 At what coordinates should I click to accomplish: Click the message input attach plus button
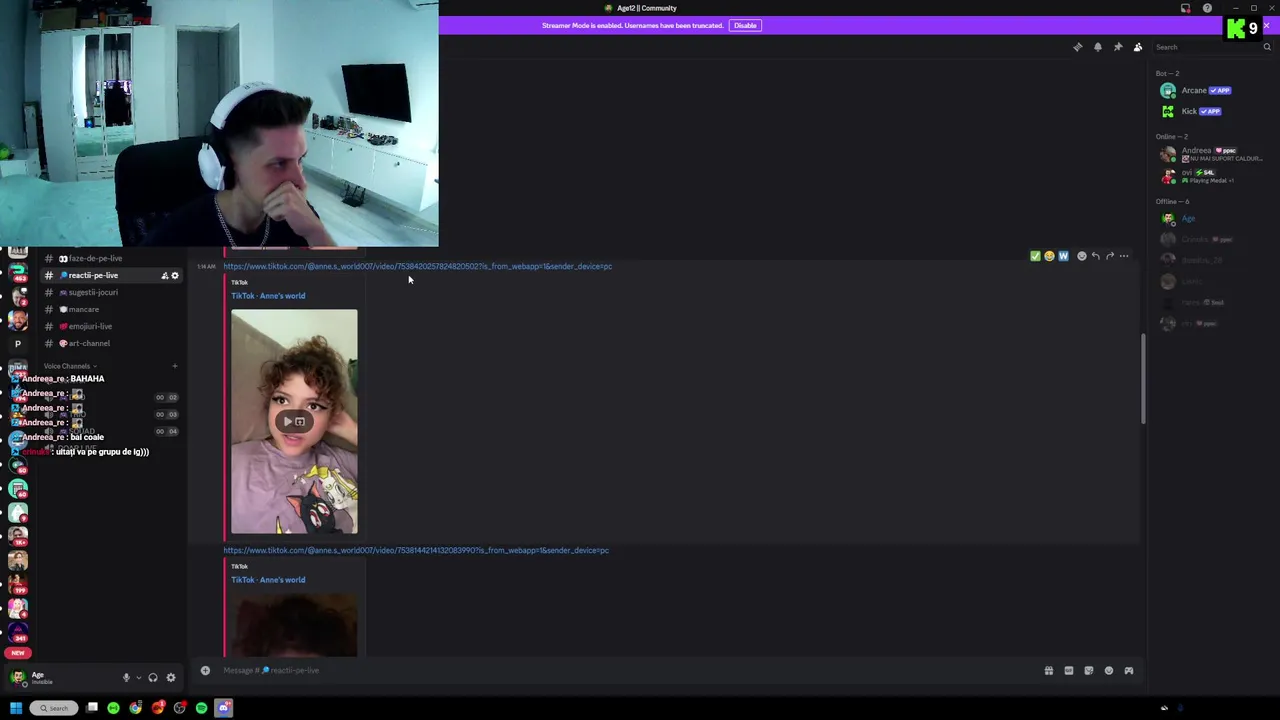(205, 671)
